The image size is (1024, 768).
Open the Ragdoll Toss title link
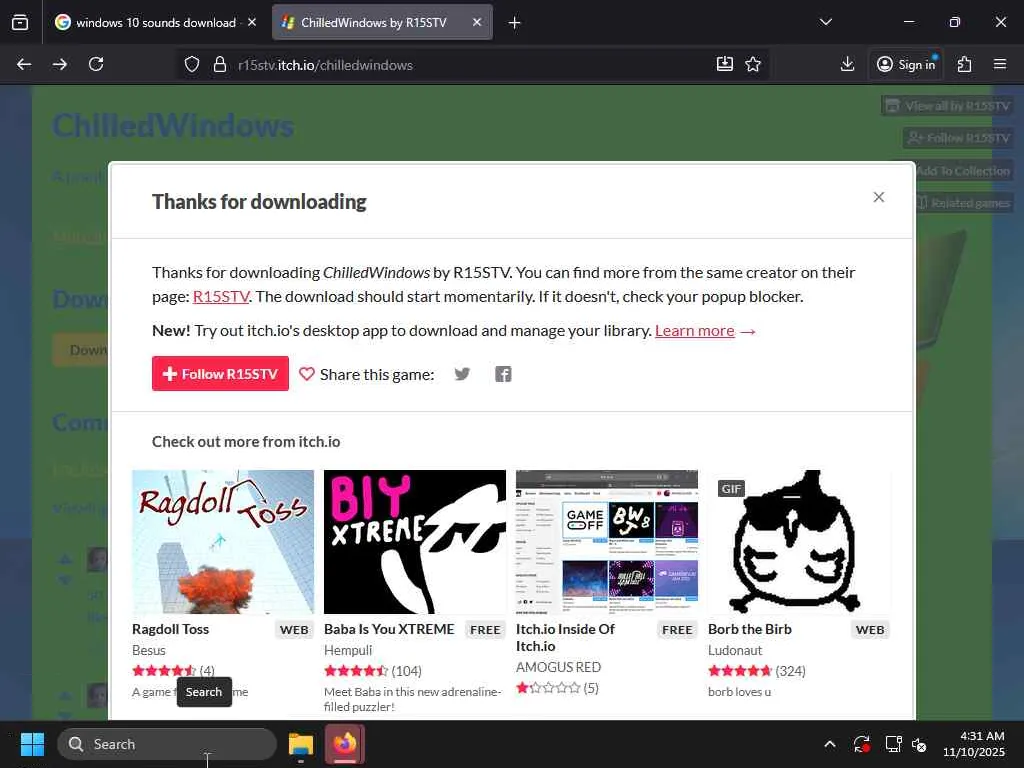170,629
